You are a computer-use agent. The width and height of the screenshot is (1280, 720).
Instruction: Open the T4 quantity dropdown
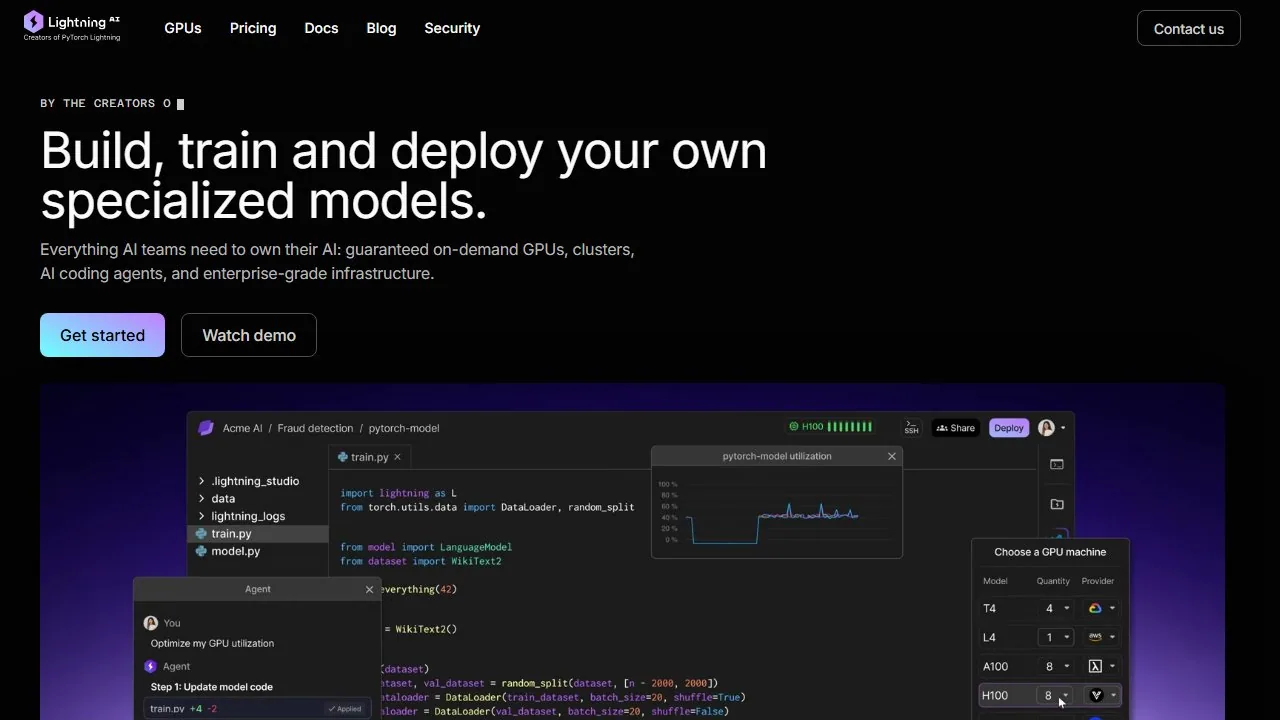pyautogui.click(x=1054, y=608)
